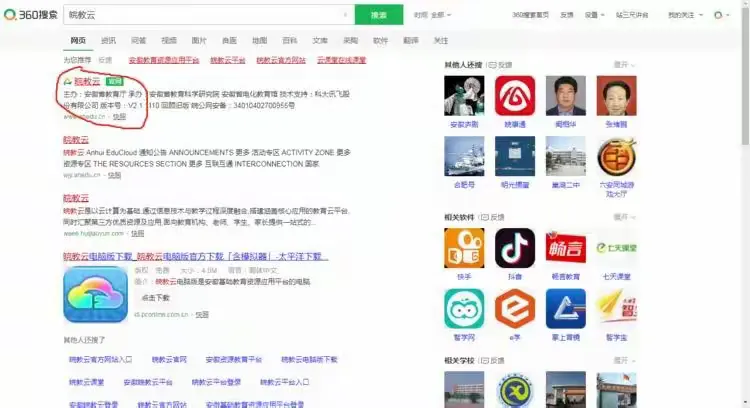750x408 pixels.
Task: Click suggested search 皖教云平台
Action: point(228,60)
